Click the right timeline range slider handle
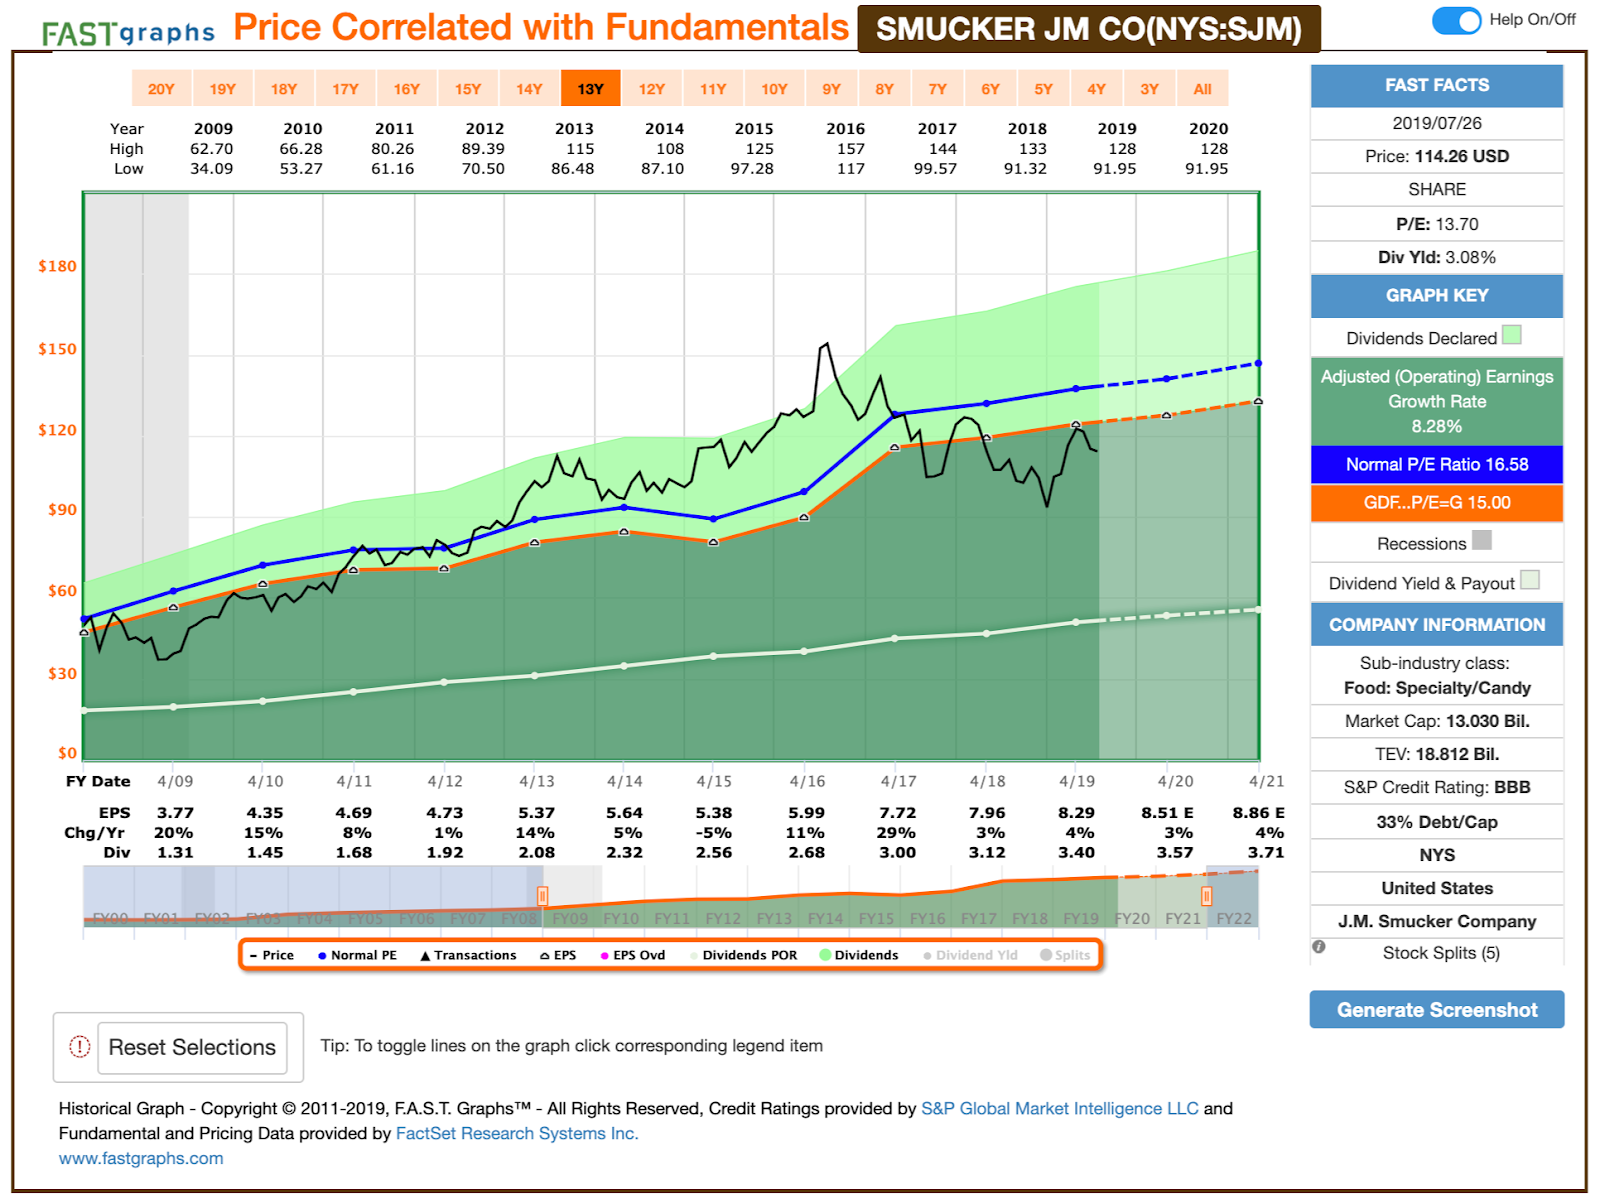Screen dimensions: 1600x1194 [x=1207, y=896]
